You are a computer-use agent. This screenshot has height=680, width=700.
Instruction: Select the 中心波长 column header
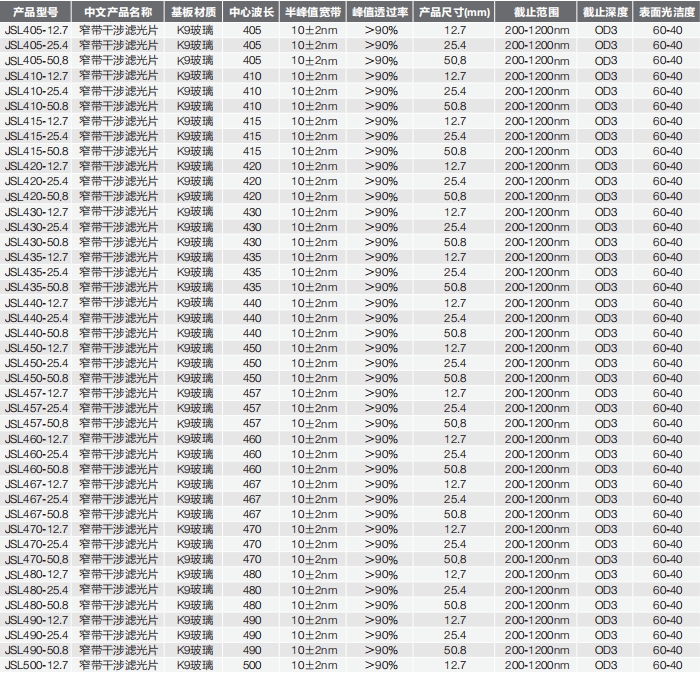click(x=251, y=13)
